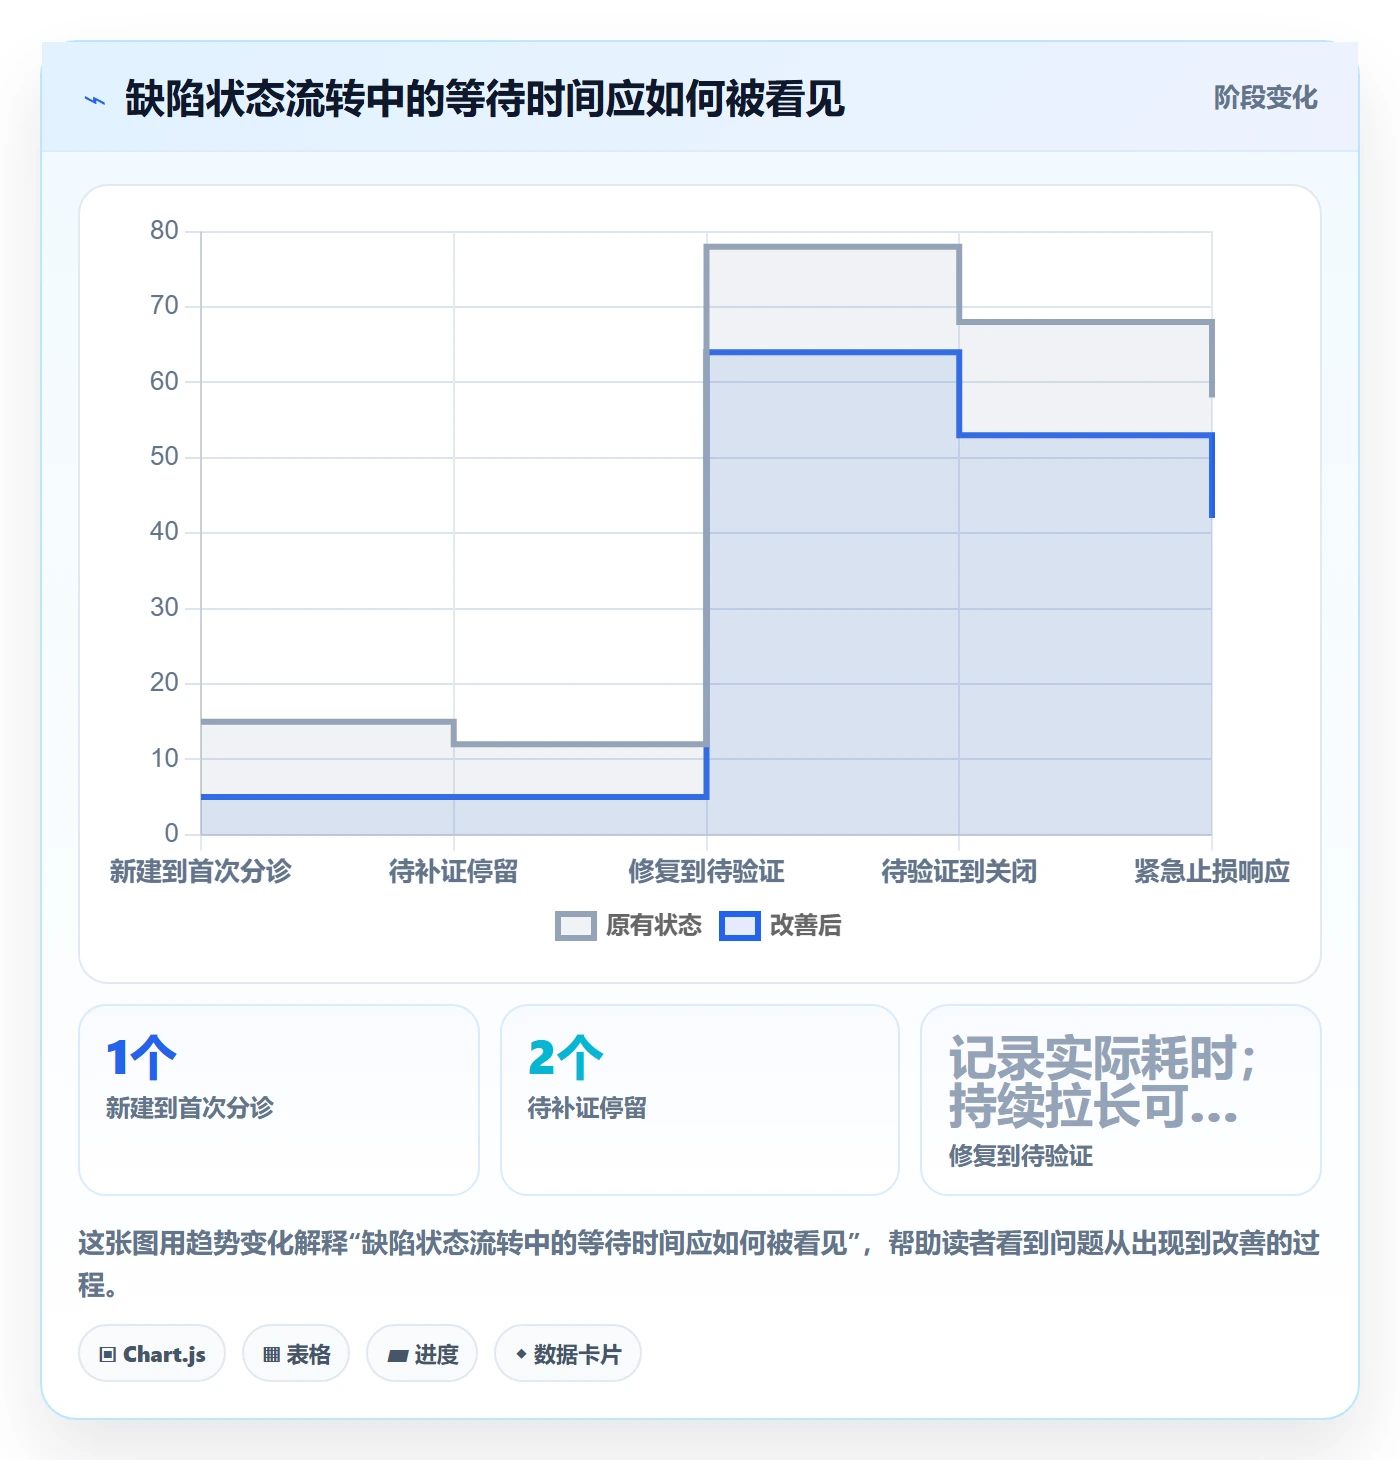1400x1460 pixels.
Task: Click the 改善后 legend label
Action: click(806, 926)
